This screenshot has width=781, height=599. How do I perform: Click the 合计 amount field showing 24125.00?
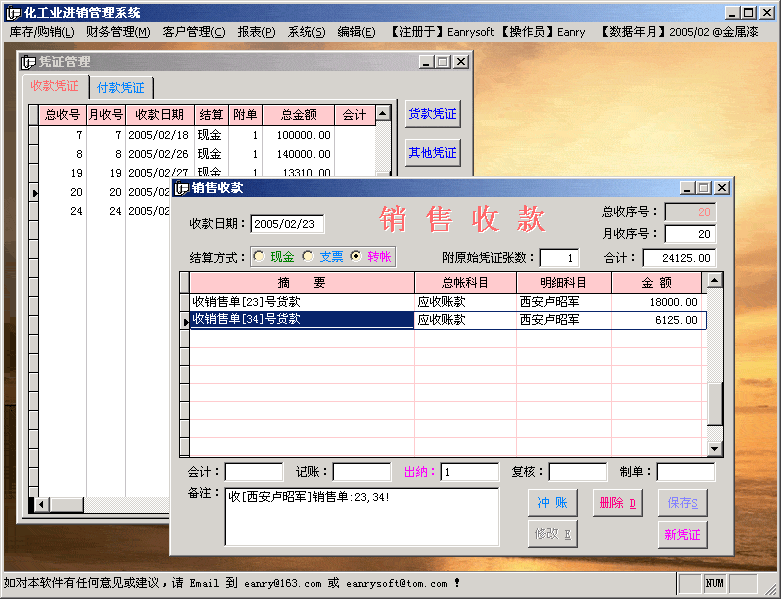pos(679,258)
